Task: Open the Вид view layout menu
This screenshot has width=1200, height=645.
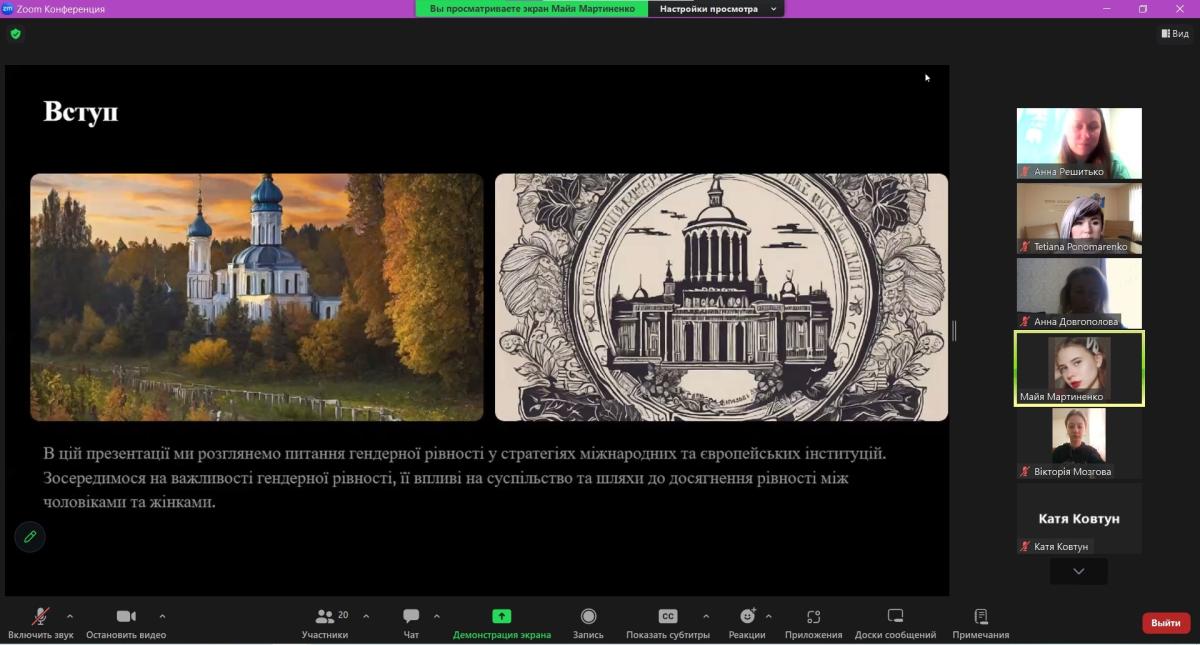Action: 1175,34
